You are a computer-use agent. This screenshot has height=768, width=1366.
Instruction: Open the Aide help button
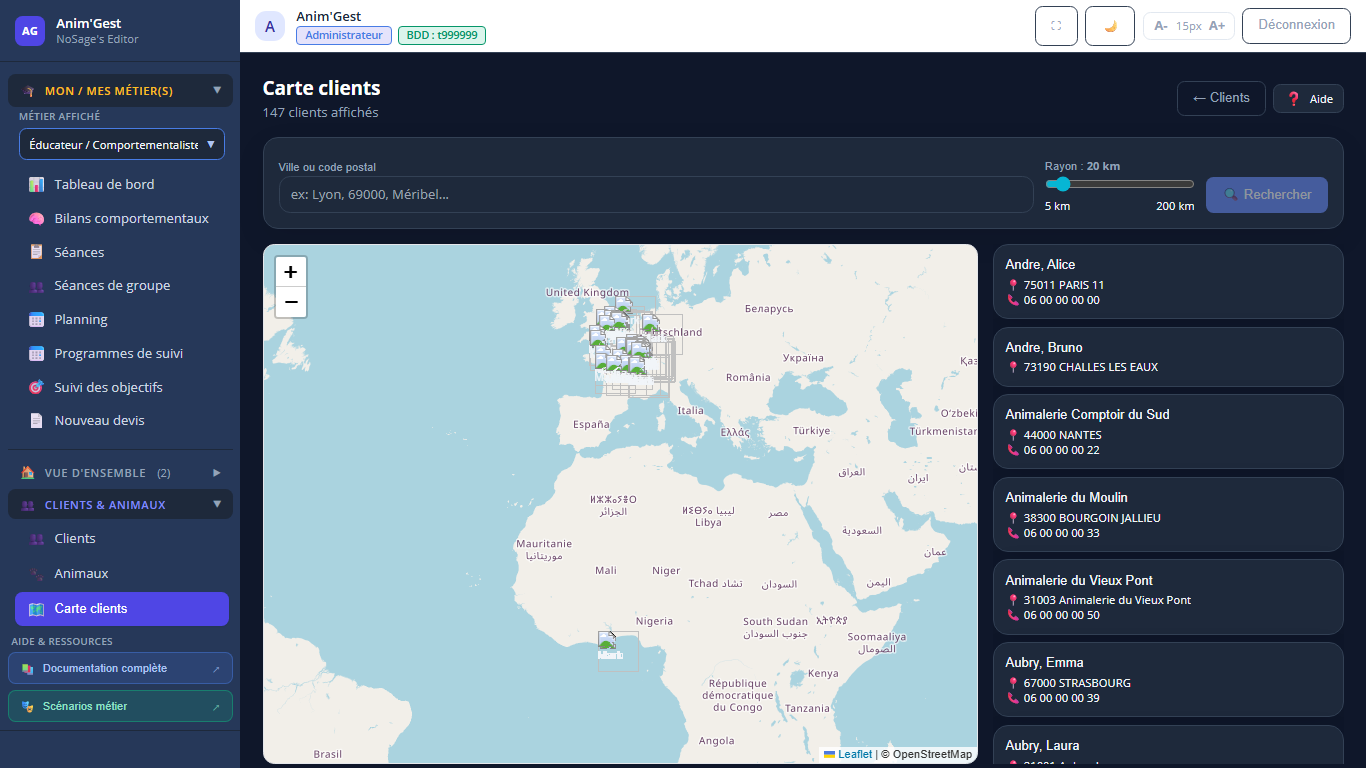pos(1308,99)
